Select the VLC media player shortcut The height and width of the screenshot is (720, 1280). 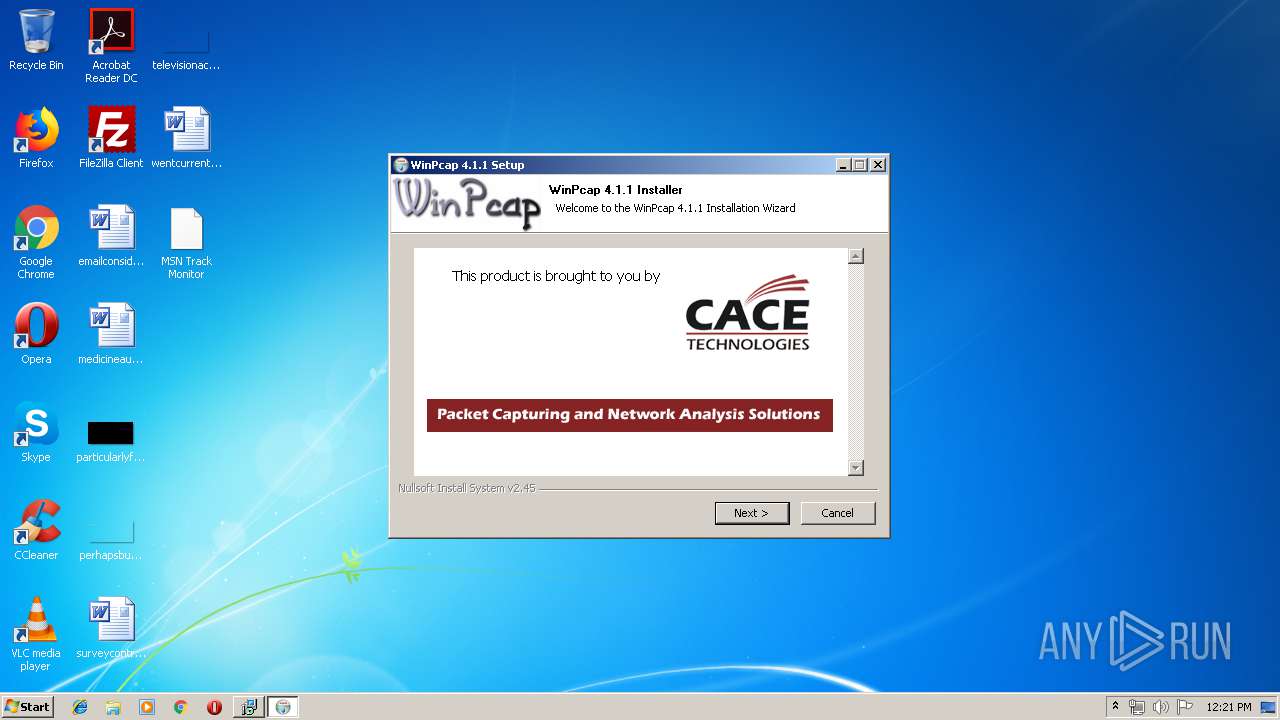click(x=36, y=634)
